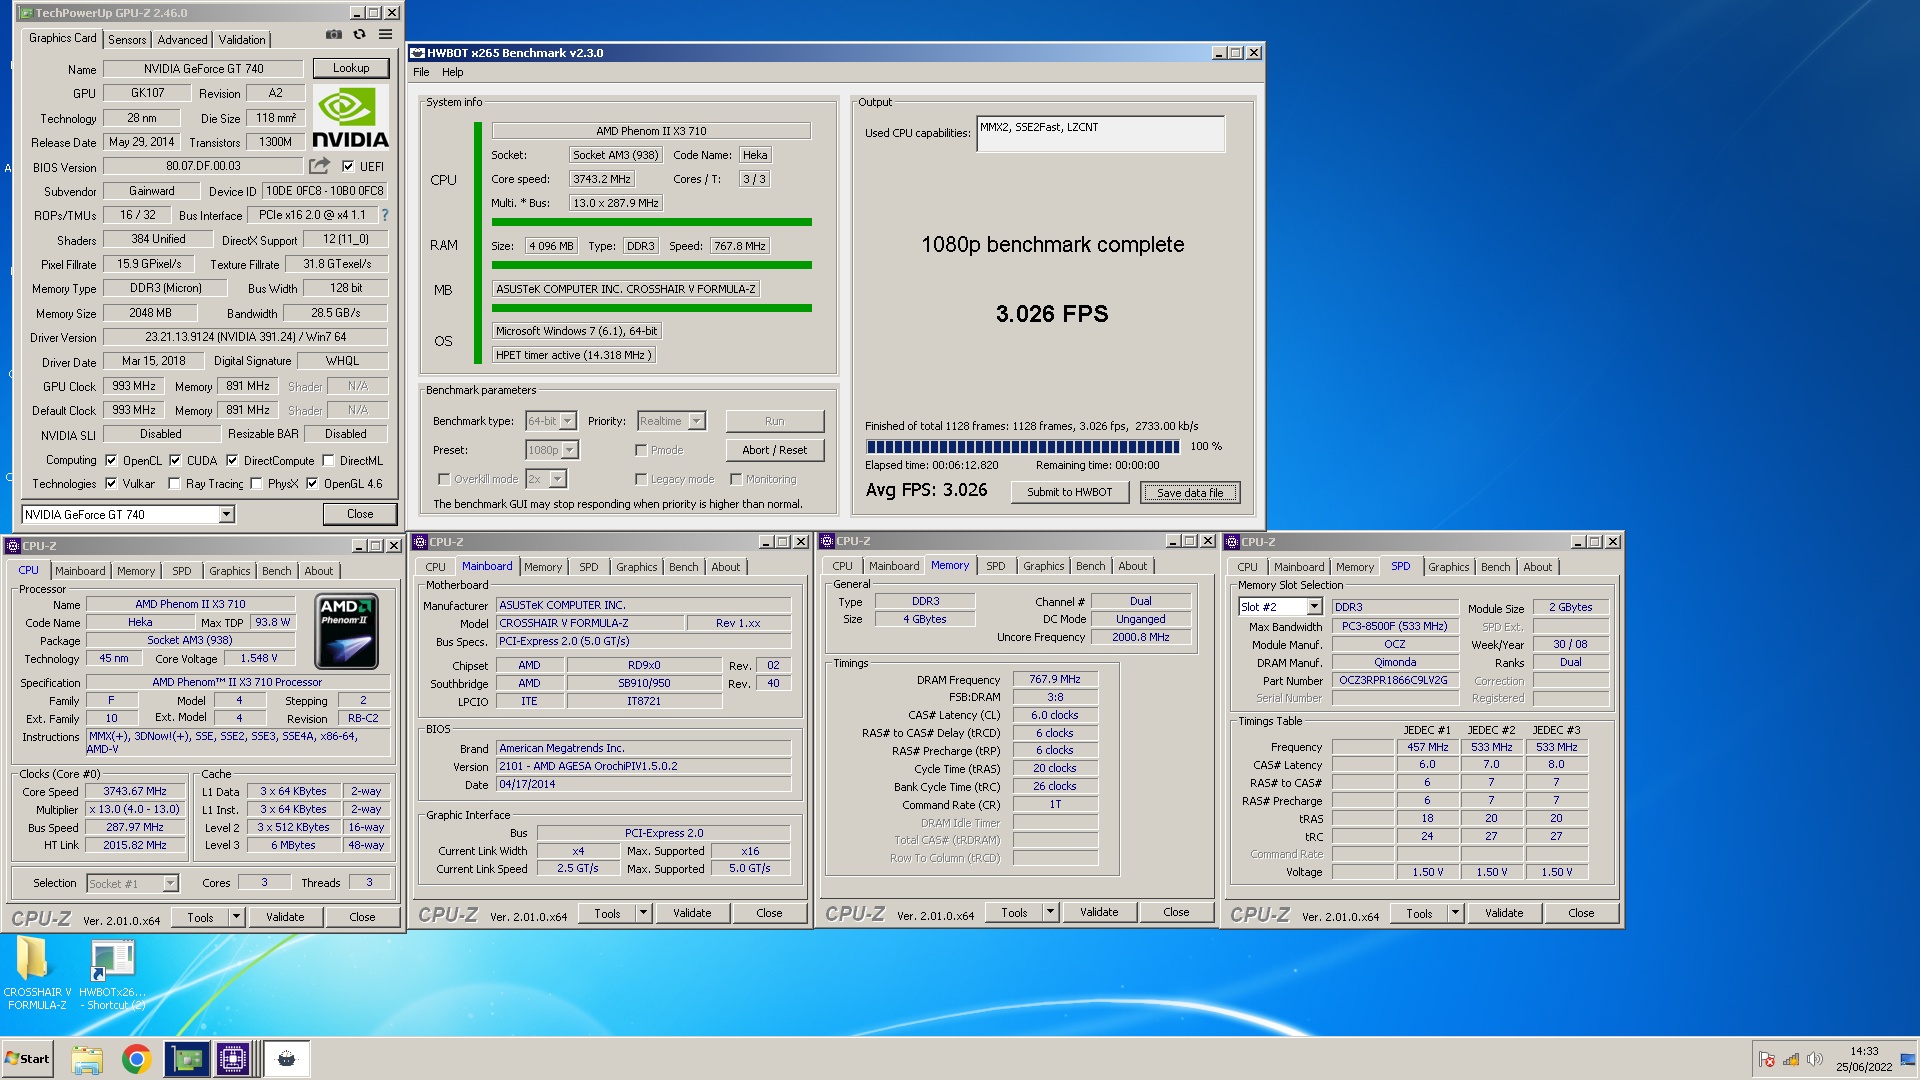
Task: Click the BIOS version share/export icon
Action: tap(319, 166)
